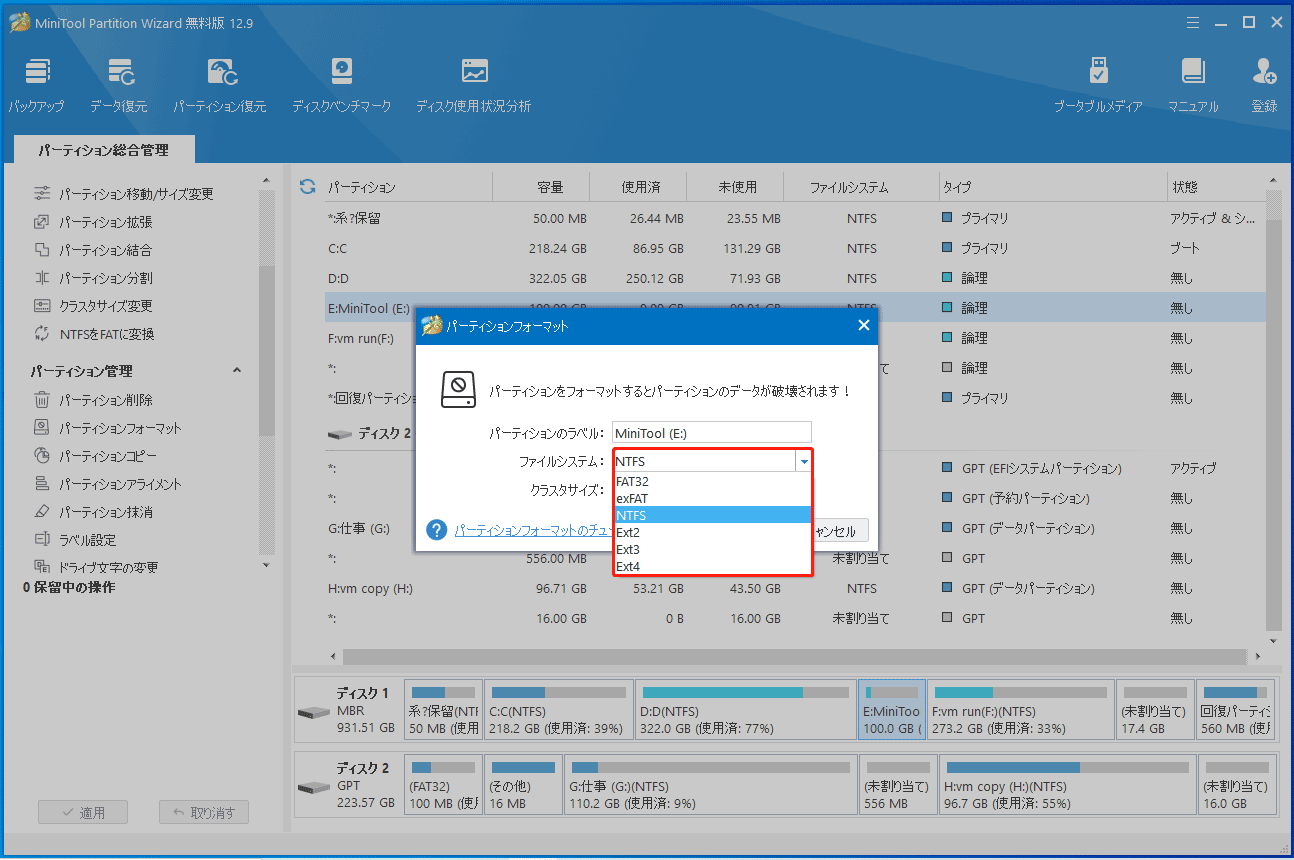Select Ext4 from file system list

(712, 566)
